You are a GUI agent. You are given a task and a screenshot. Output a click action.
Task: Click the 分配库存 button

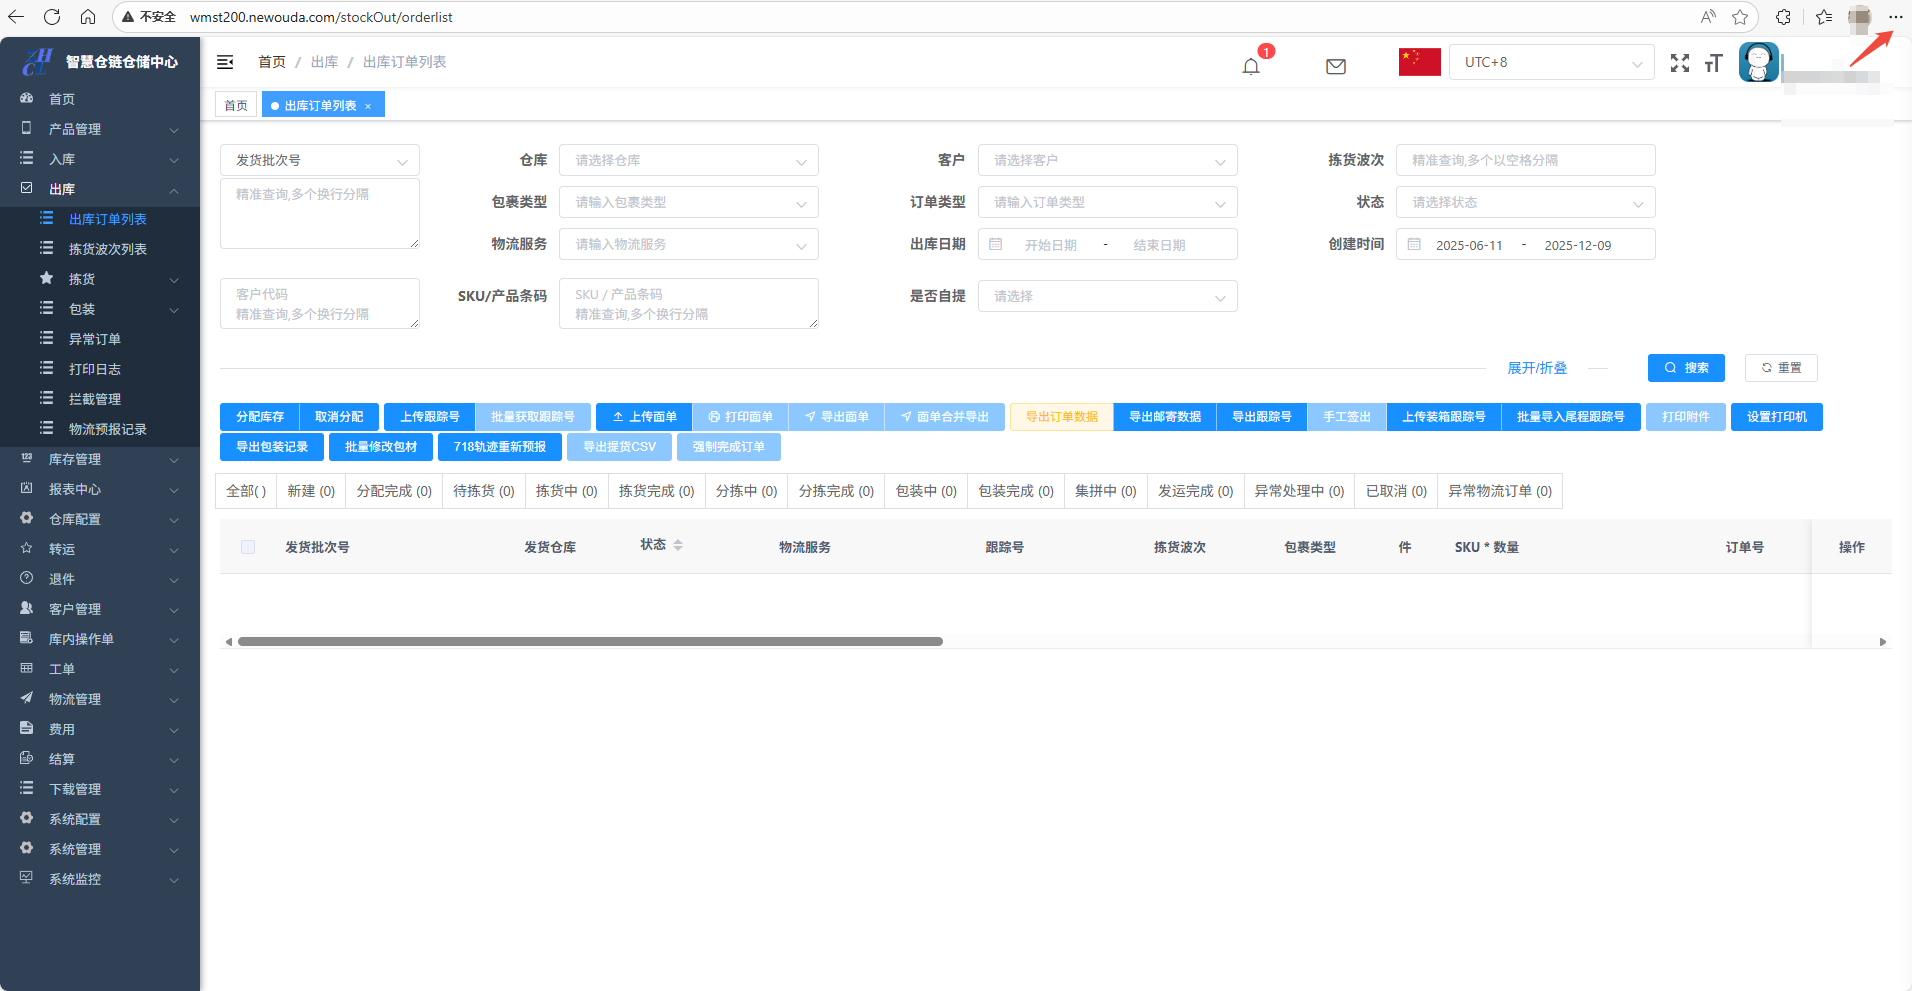pyautogui.click(x=260, y=417)
